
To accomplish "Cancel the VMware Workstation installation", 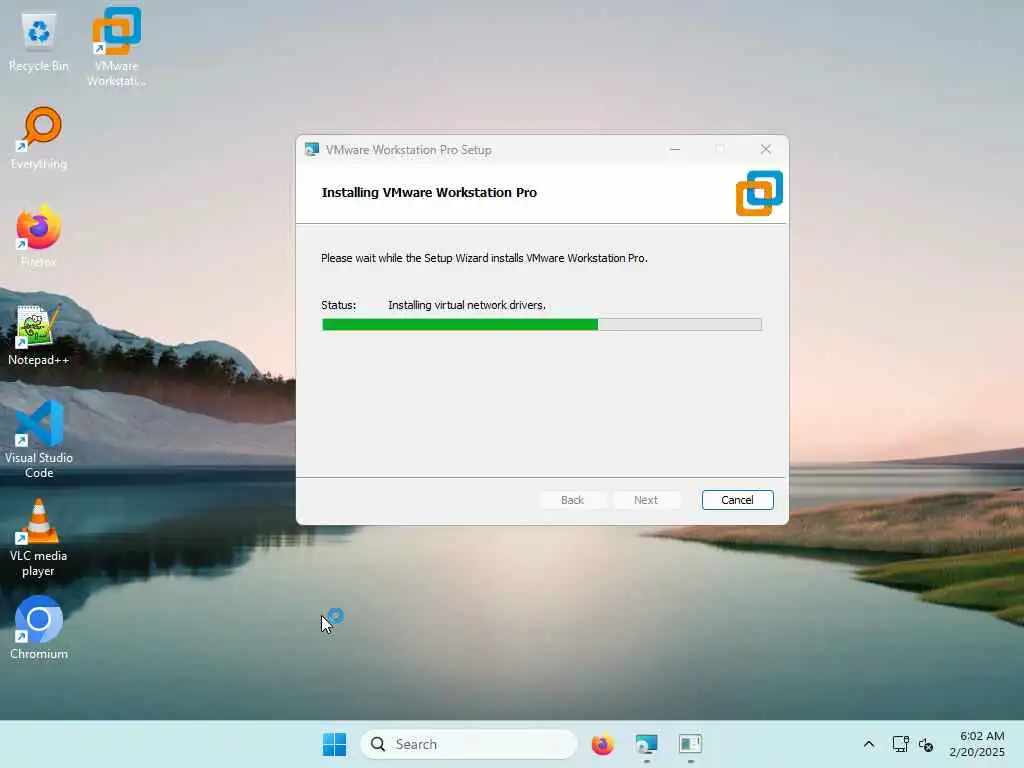I will coord(737,500).
